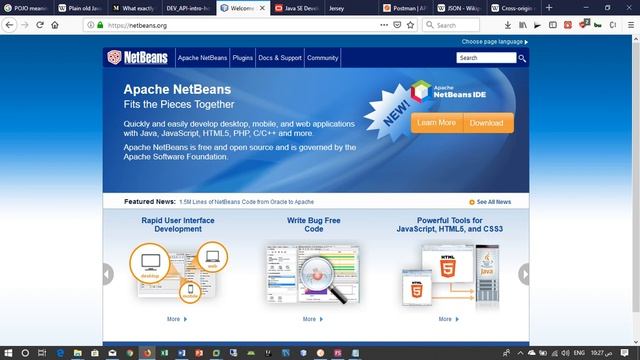Image resolution: width=640 pixels, height=360 pixels.
Task: Click the desktop/web/mobile UI thumbnail
Action: (178, 273)
